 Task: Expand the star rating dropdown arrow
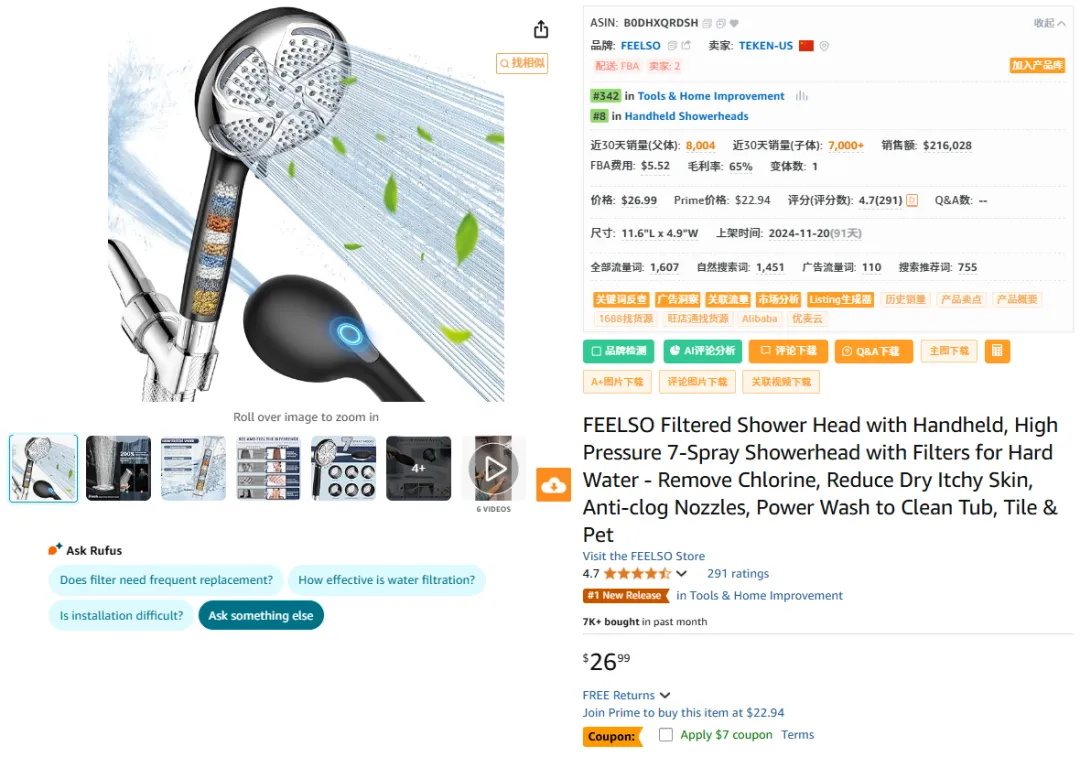[681, 574]
